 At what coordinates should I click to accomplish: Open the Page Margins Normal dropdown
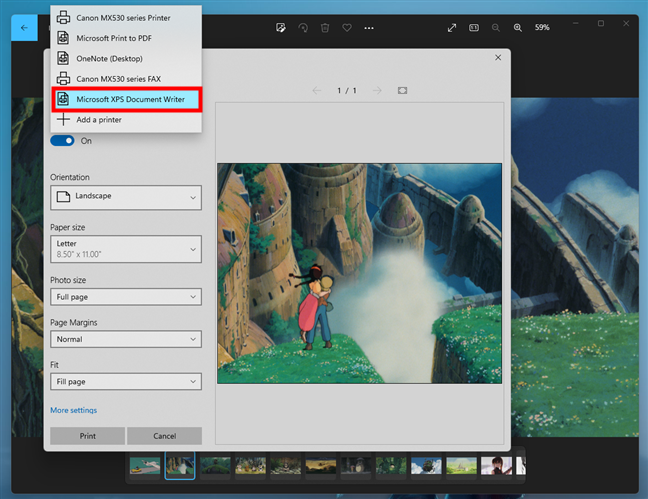click(x=126, y=339)
